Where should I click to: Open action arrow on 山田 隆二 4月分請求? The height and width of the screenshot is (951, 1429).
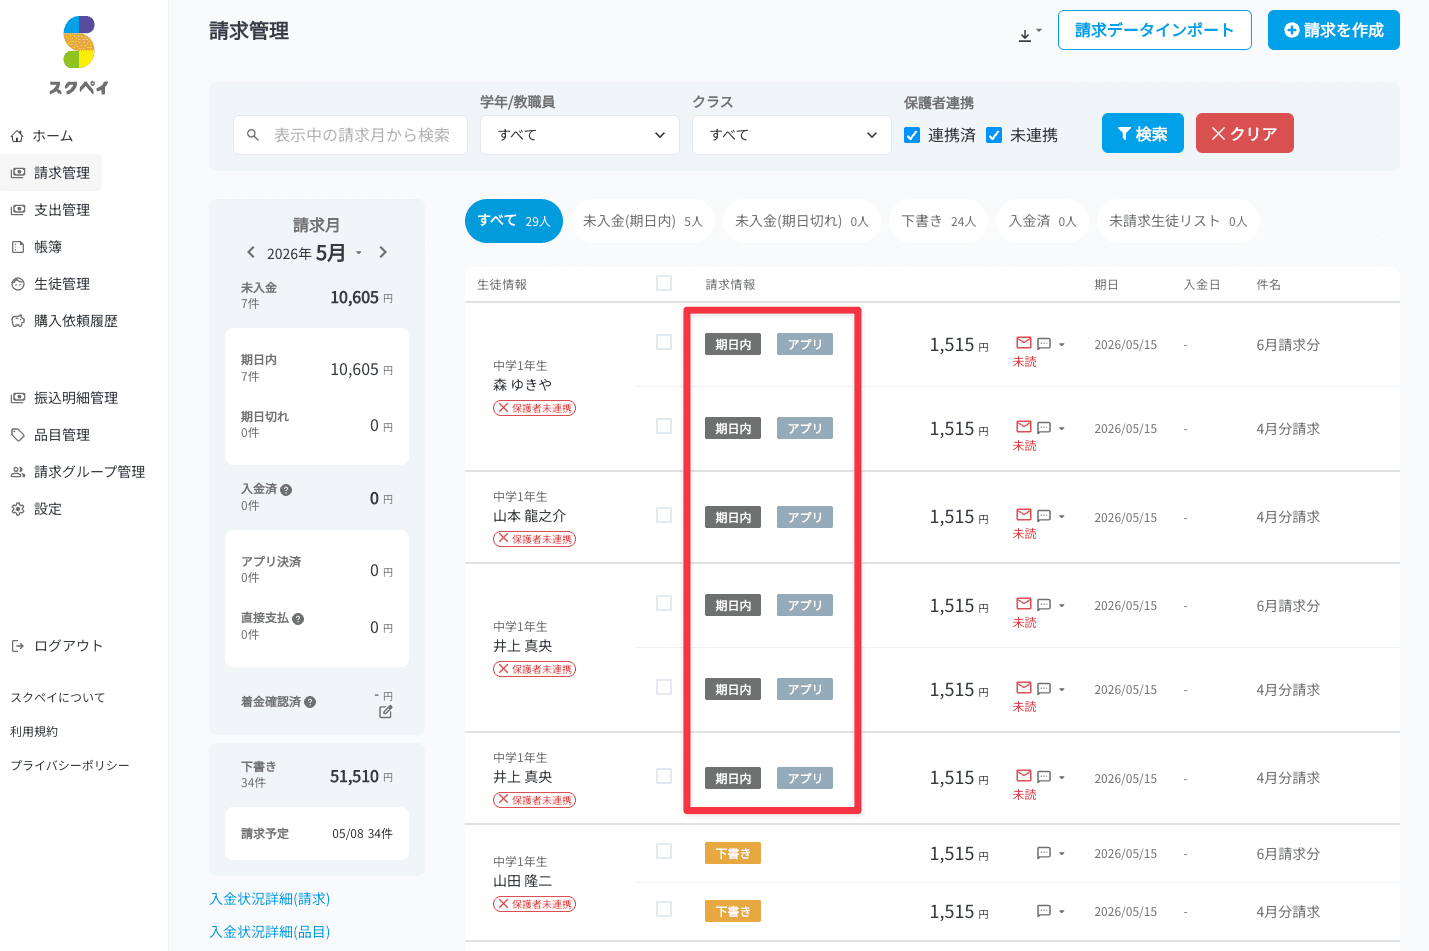click(1062, 912)
